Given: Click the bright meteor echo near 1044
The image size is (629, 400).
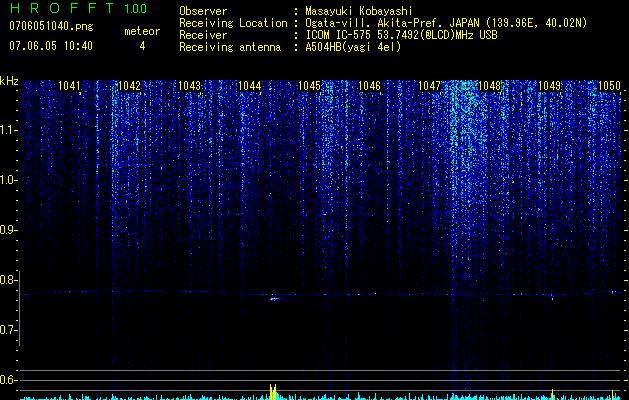Looking at the screenshot, I should coord(274,298).
